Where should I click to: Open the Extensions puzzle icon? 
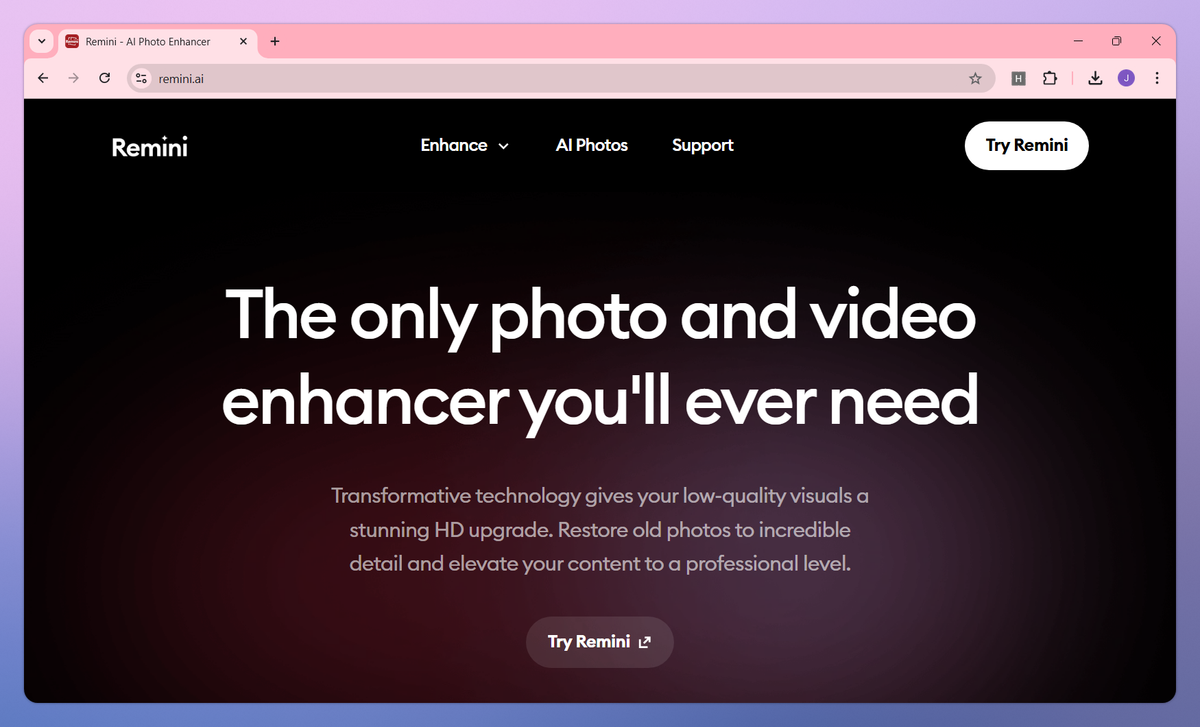(x=1049, y=78)
